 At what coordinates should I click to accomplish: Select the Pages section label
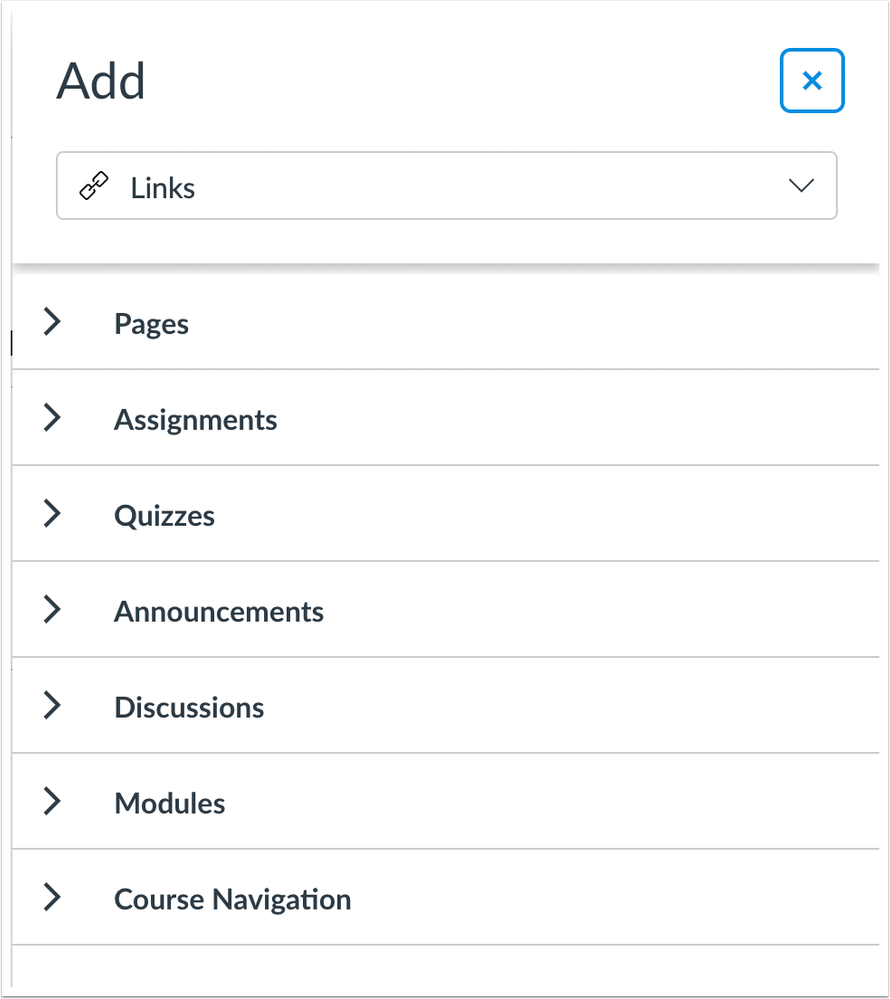tap(152, 324)
